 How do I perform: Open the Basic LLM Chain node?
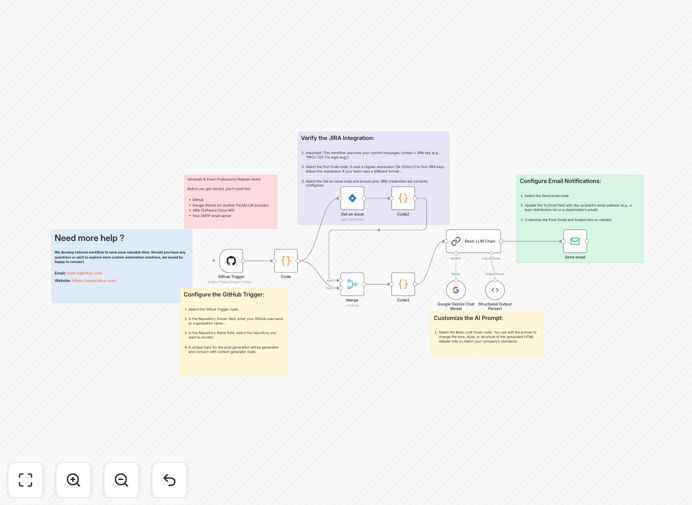[x=474, y=241]
